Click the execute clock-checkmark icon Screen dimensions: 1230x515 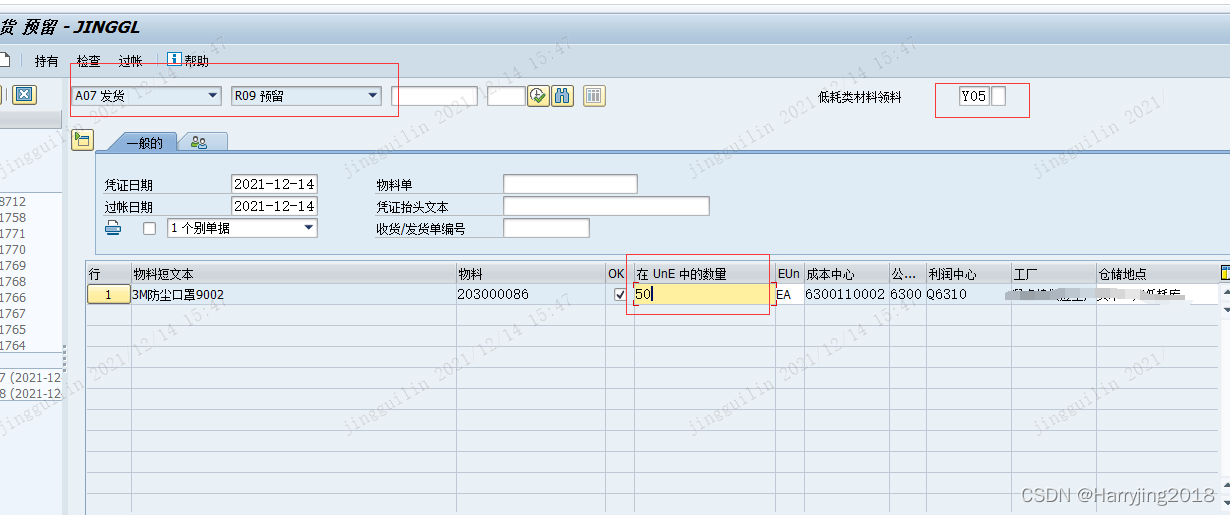pos(538,96)
